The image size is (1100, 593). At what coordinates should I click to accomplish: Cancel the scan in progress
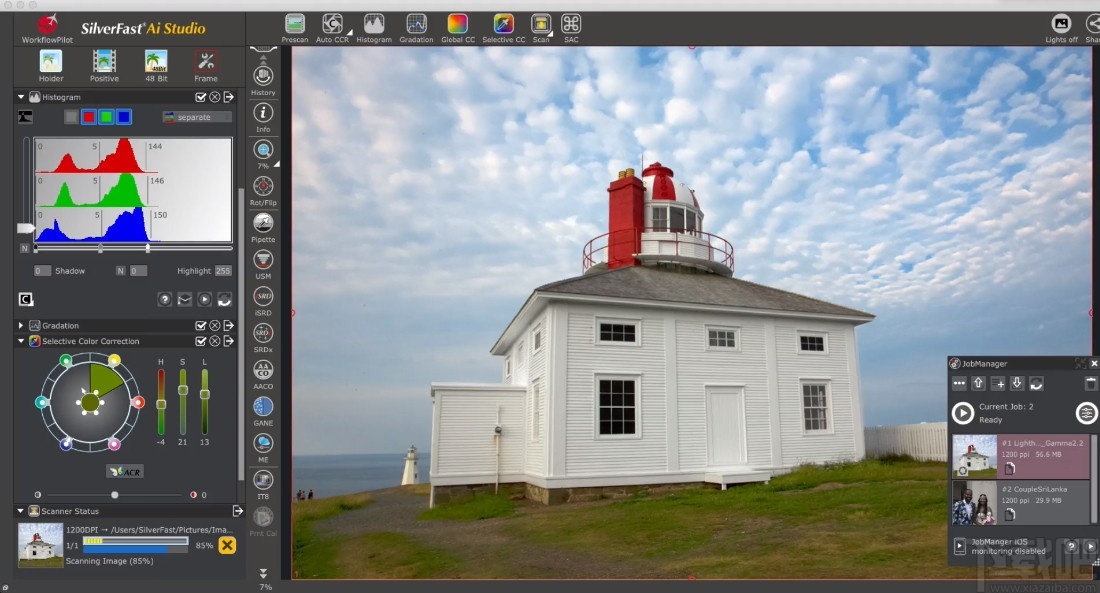(x=227, y=545)
